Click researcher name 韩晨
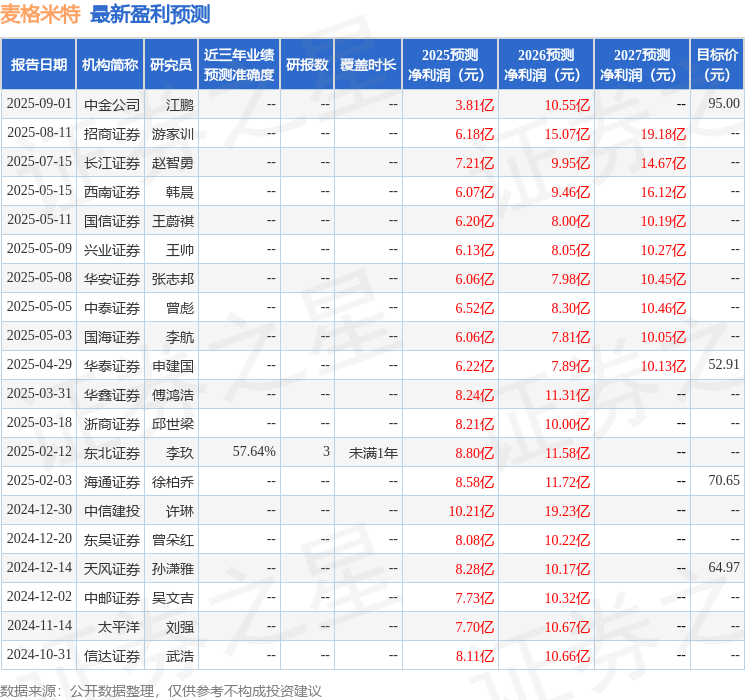This screenshot has height=700, width=745. click(x=180, y=192)
